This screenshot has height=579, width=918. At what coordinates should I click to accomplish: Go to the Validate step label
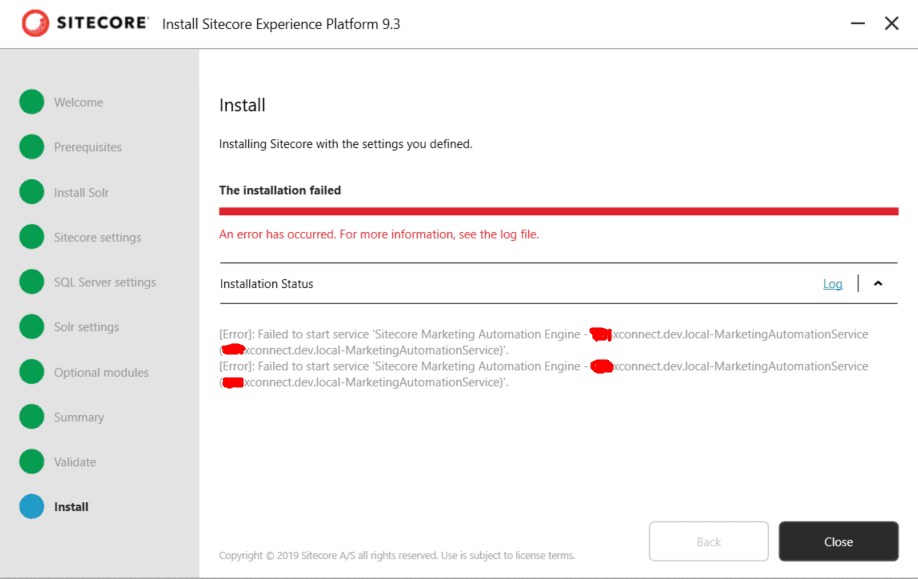(x=75, y=462)
